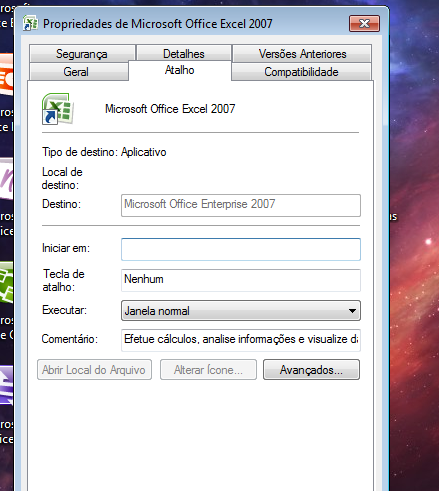Click the Excel icon in title bar
Screen dimensions: 439x491
30,24
